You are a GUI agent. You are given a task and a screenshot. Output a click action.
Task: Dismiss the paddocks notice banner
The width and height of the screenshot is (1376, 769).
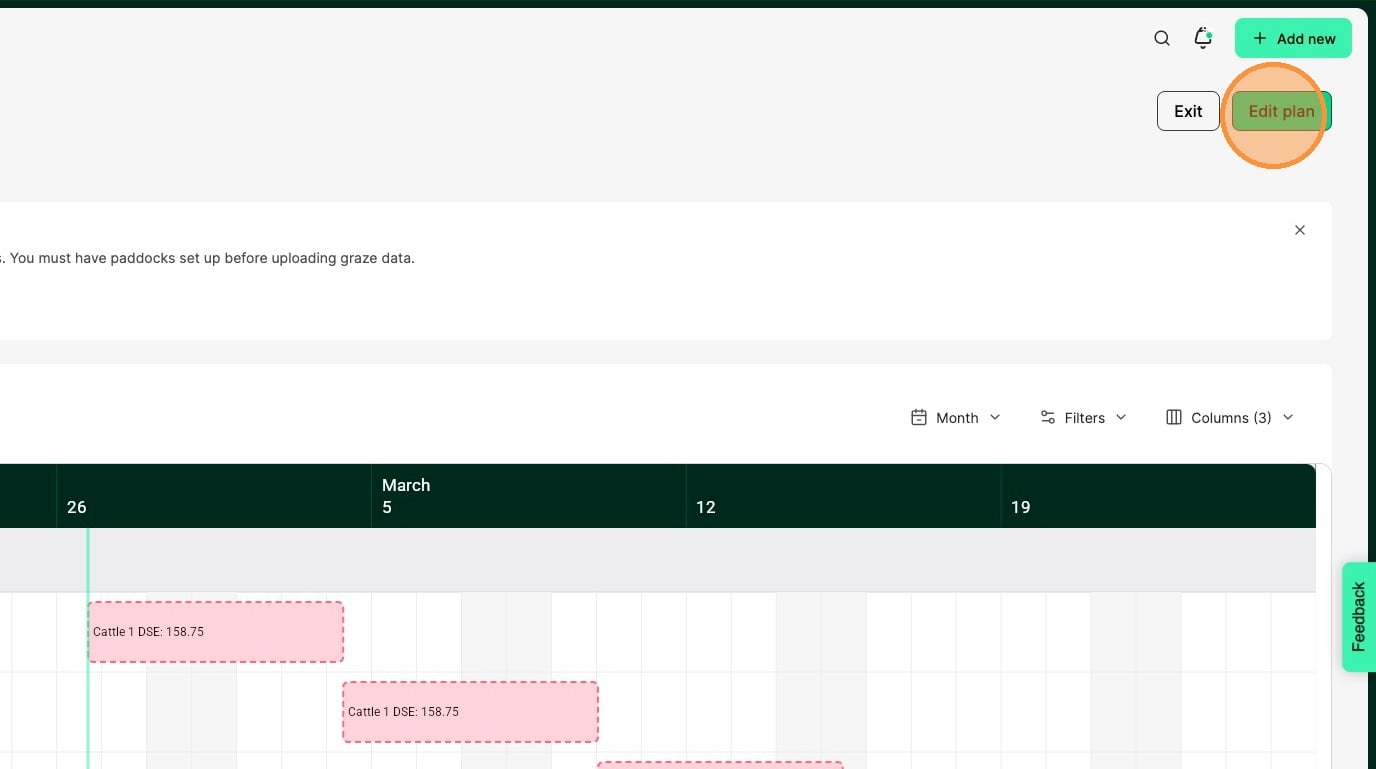coord(1300,230)
